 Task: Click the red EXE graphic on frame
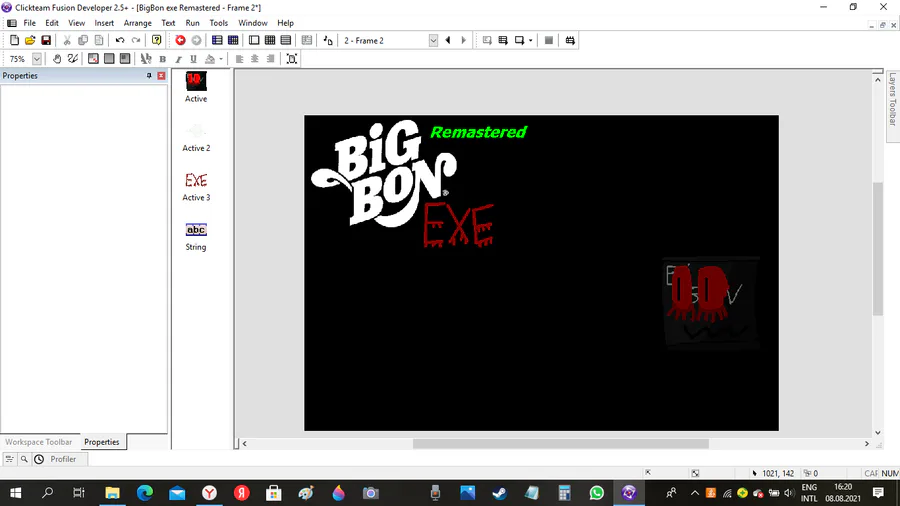pos(458,225)
